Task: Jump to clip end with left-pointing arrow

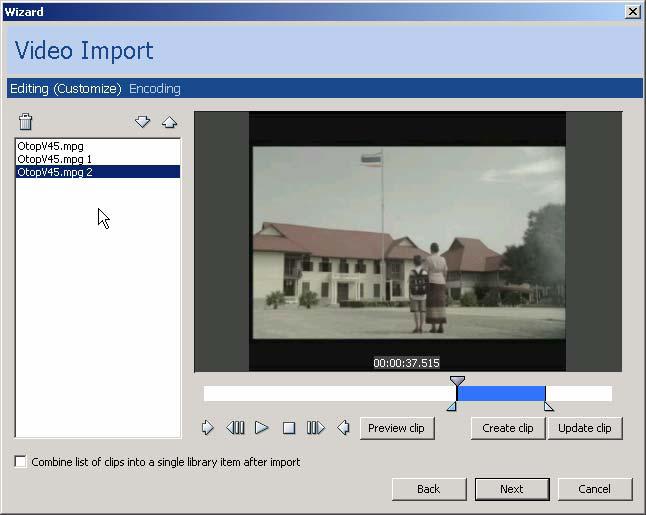Action: coord(343,428)
